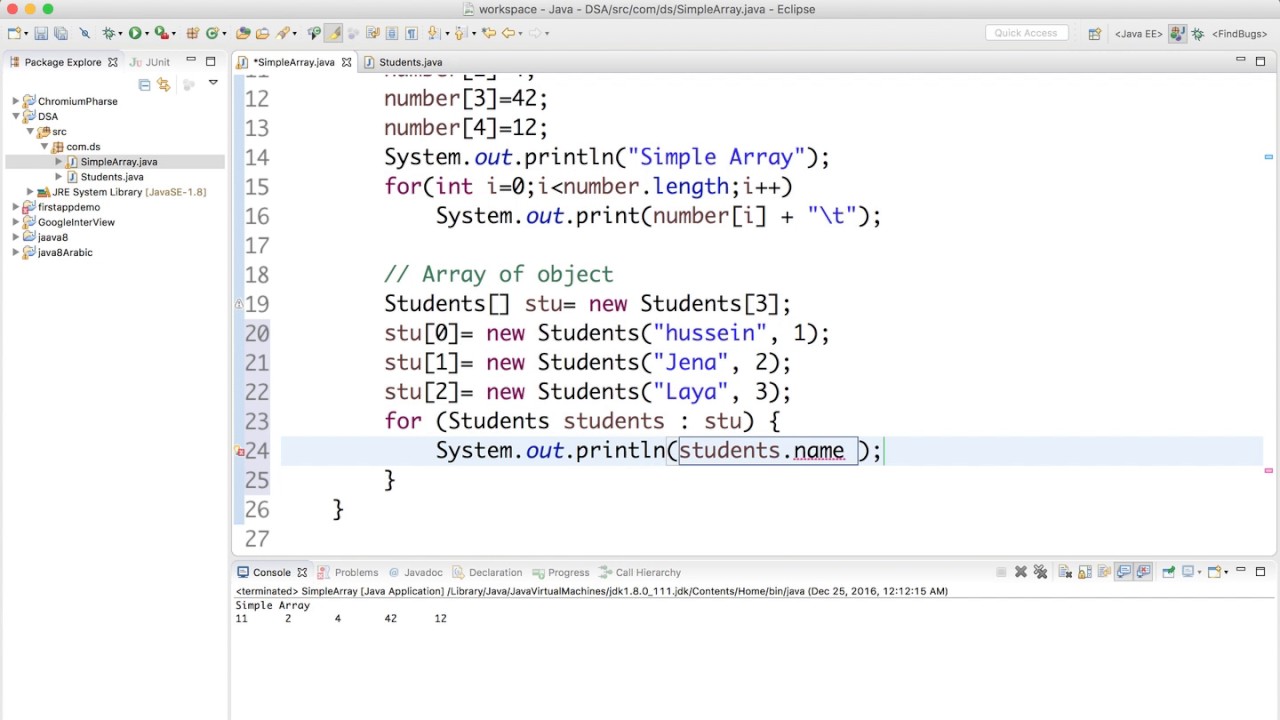Open the Open Console dropdown
Screen dimensions: 1280x720
pos(1226,572)
